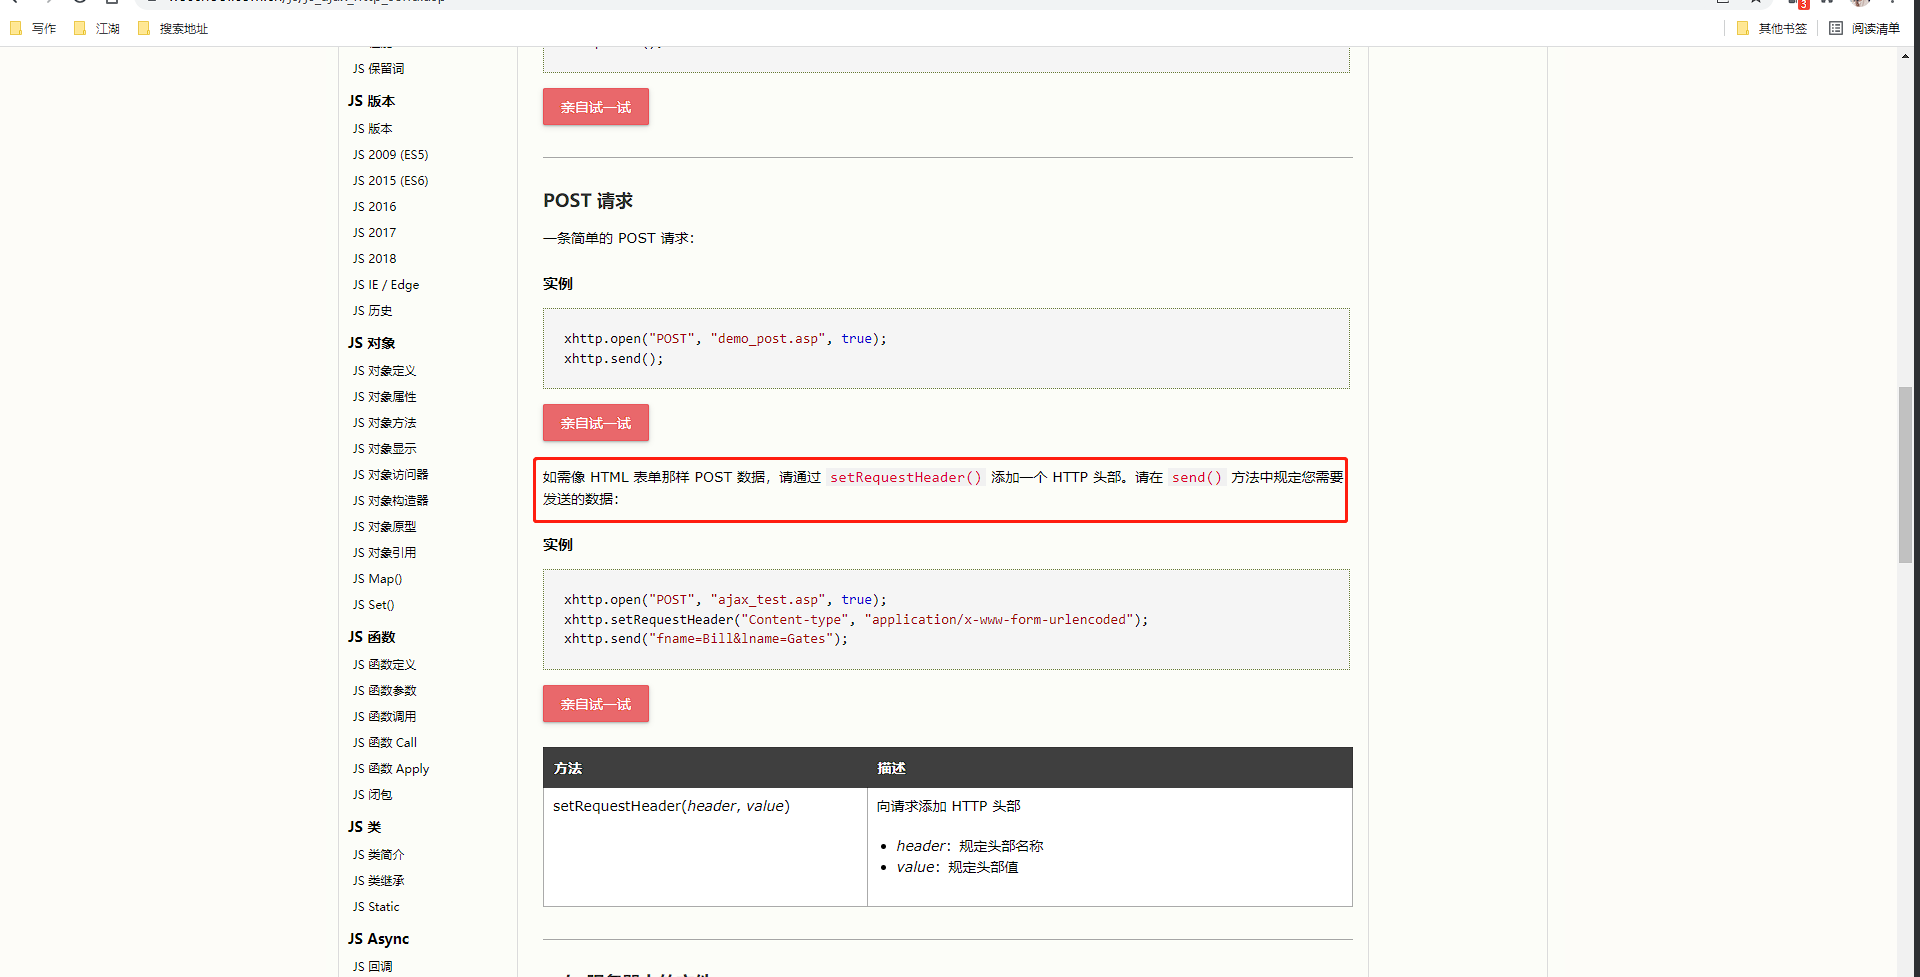Navigate to JS 对象引用
Image resolution: width=1920 pixels, height=977 pixels.
(384, 553)
